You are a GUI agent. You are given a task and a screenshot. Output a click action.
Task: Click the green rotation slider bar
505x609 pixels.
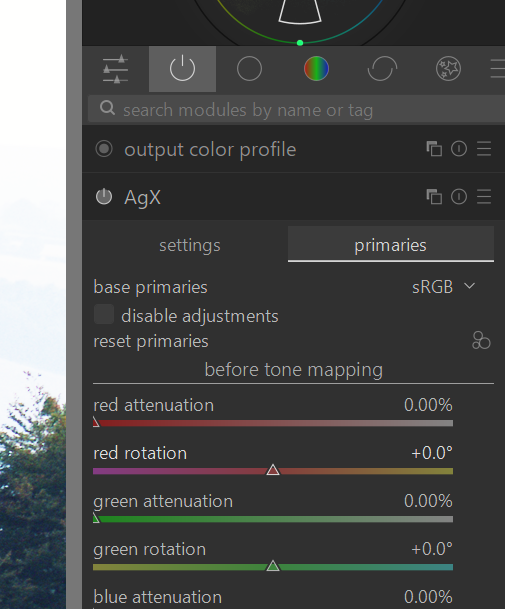coord(273,567)
